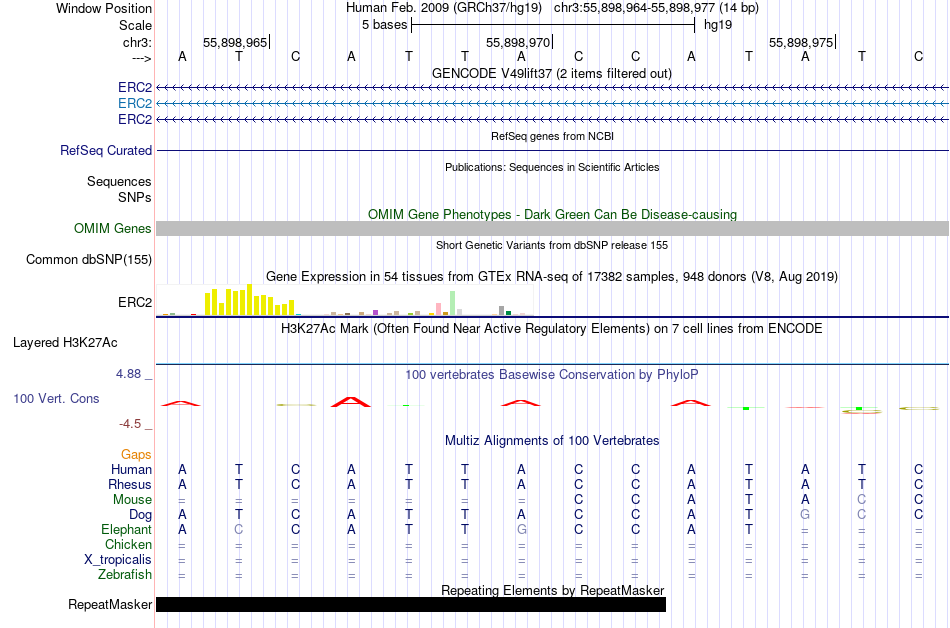Open the GTEx Gene Expression track title
This screenshot has height=628, width=950.
coord(552,277)
